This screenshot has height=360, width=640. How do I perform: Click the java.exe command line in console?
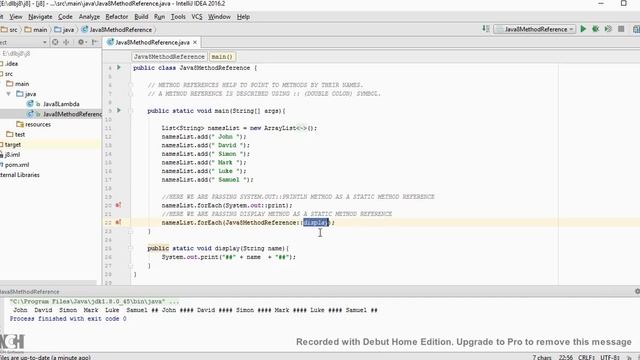coord(94,302)
